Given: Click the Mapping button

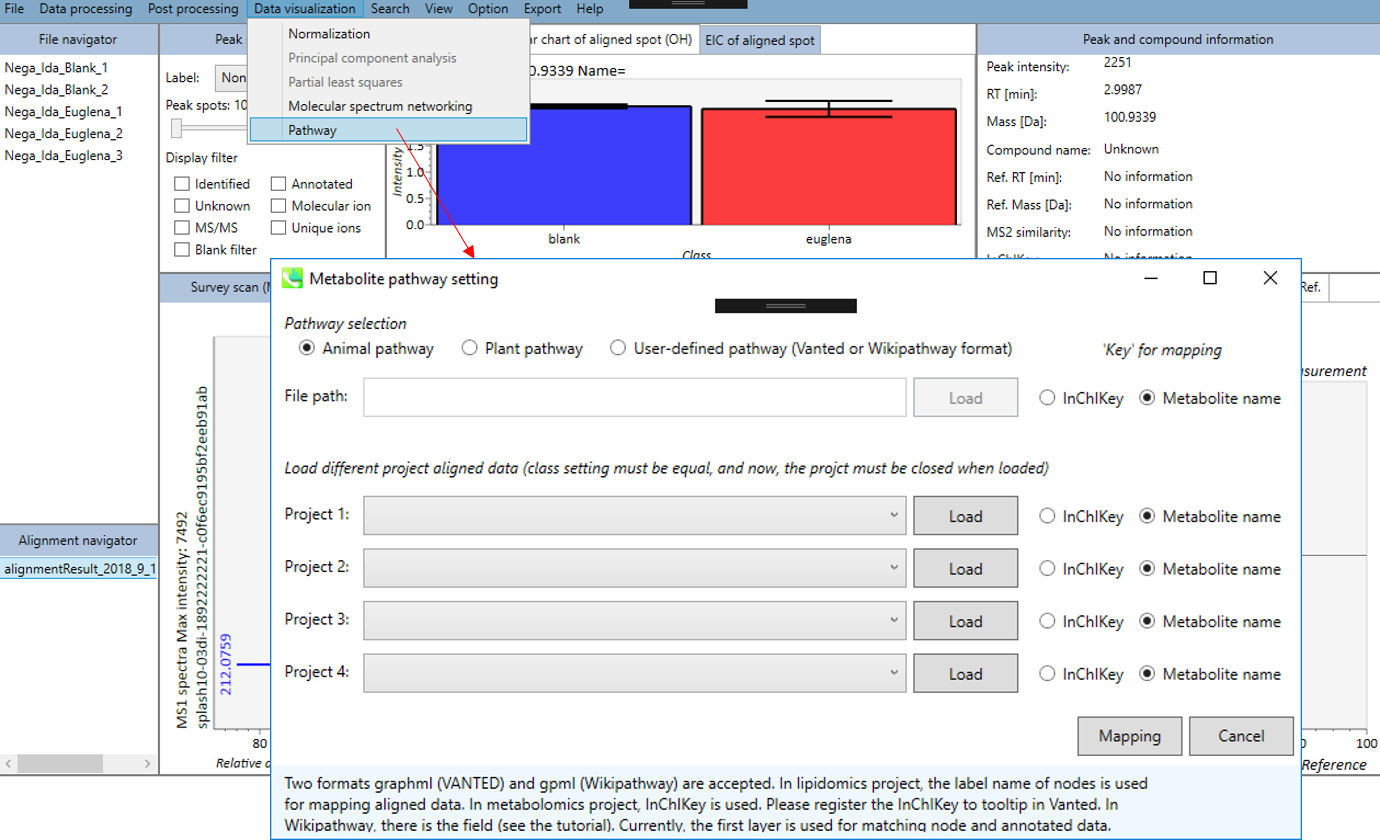Looking at the screenshot, I should (1130, 736).
